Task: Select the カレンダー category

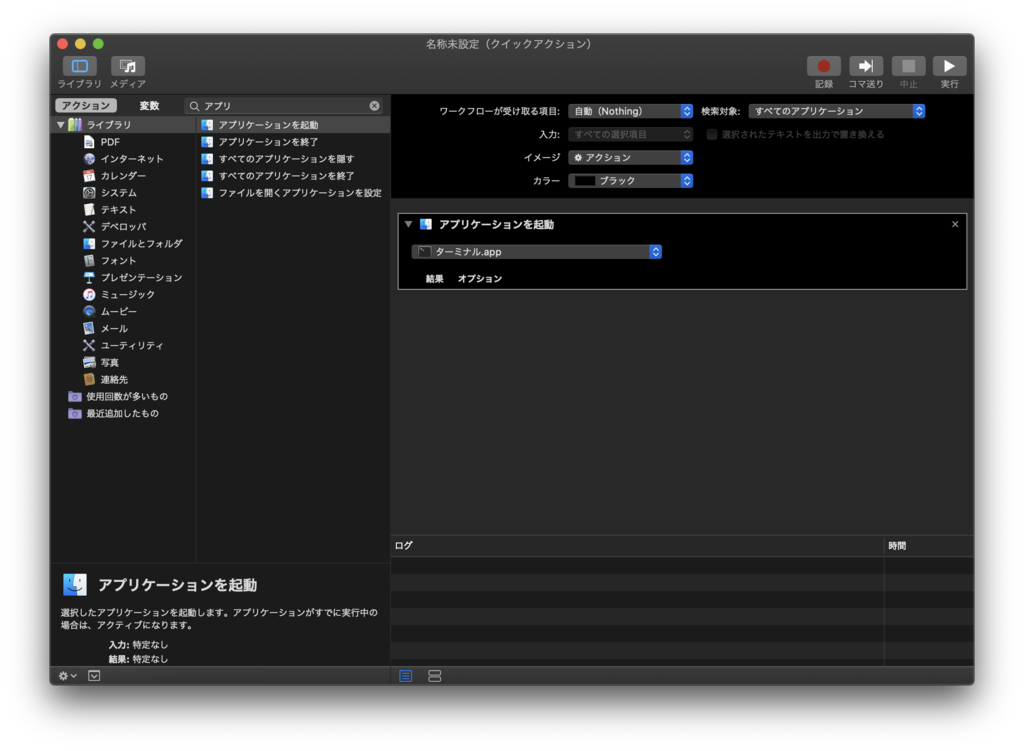Action: coord(115,176)
